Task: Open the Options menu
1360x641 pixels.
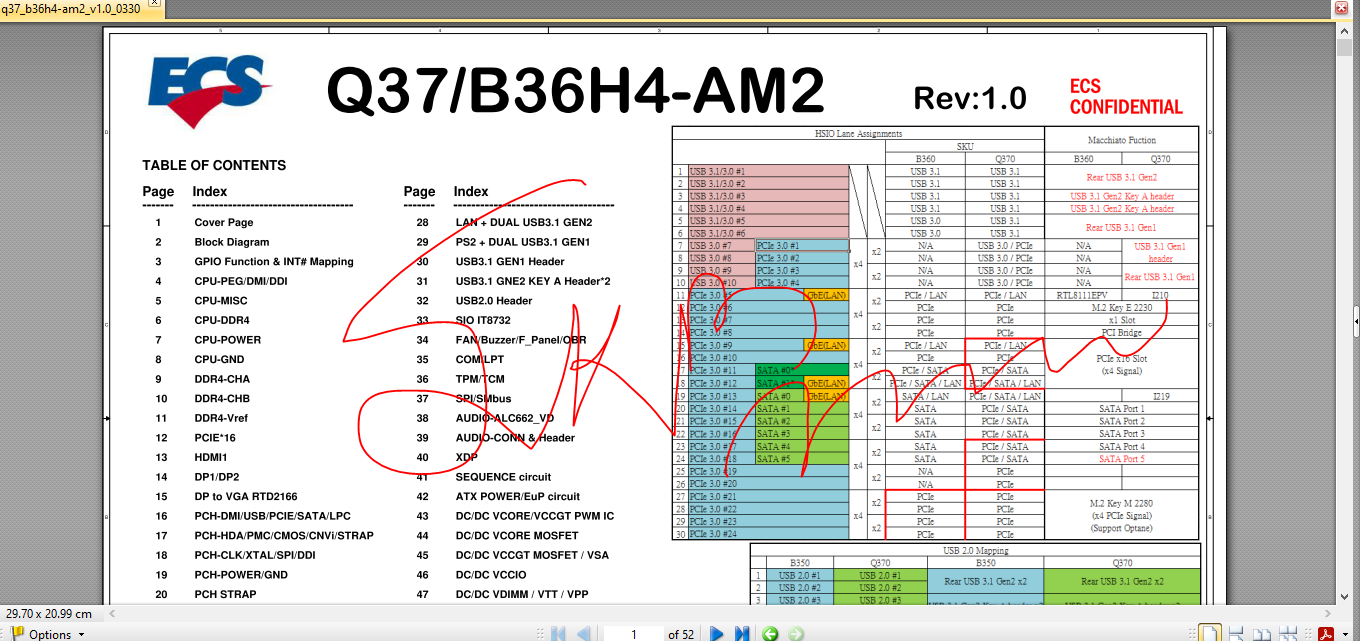Action: [x=48, y=634]
